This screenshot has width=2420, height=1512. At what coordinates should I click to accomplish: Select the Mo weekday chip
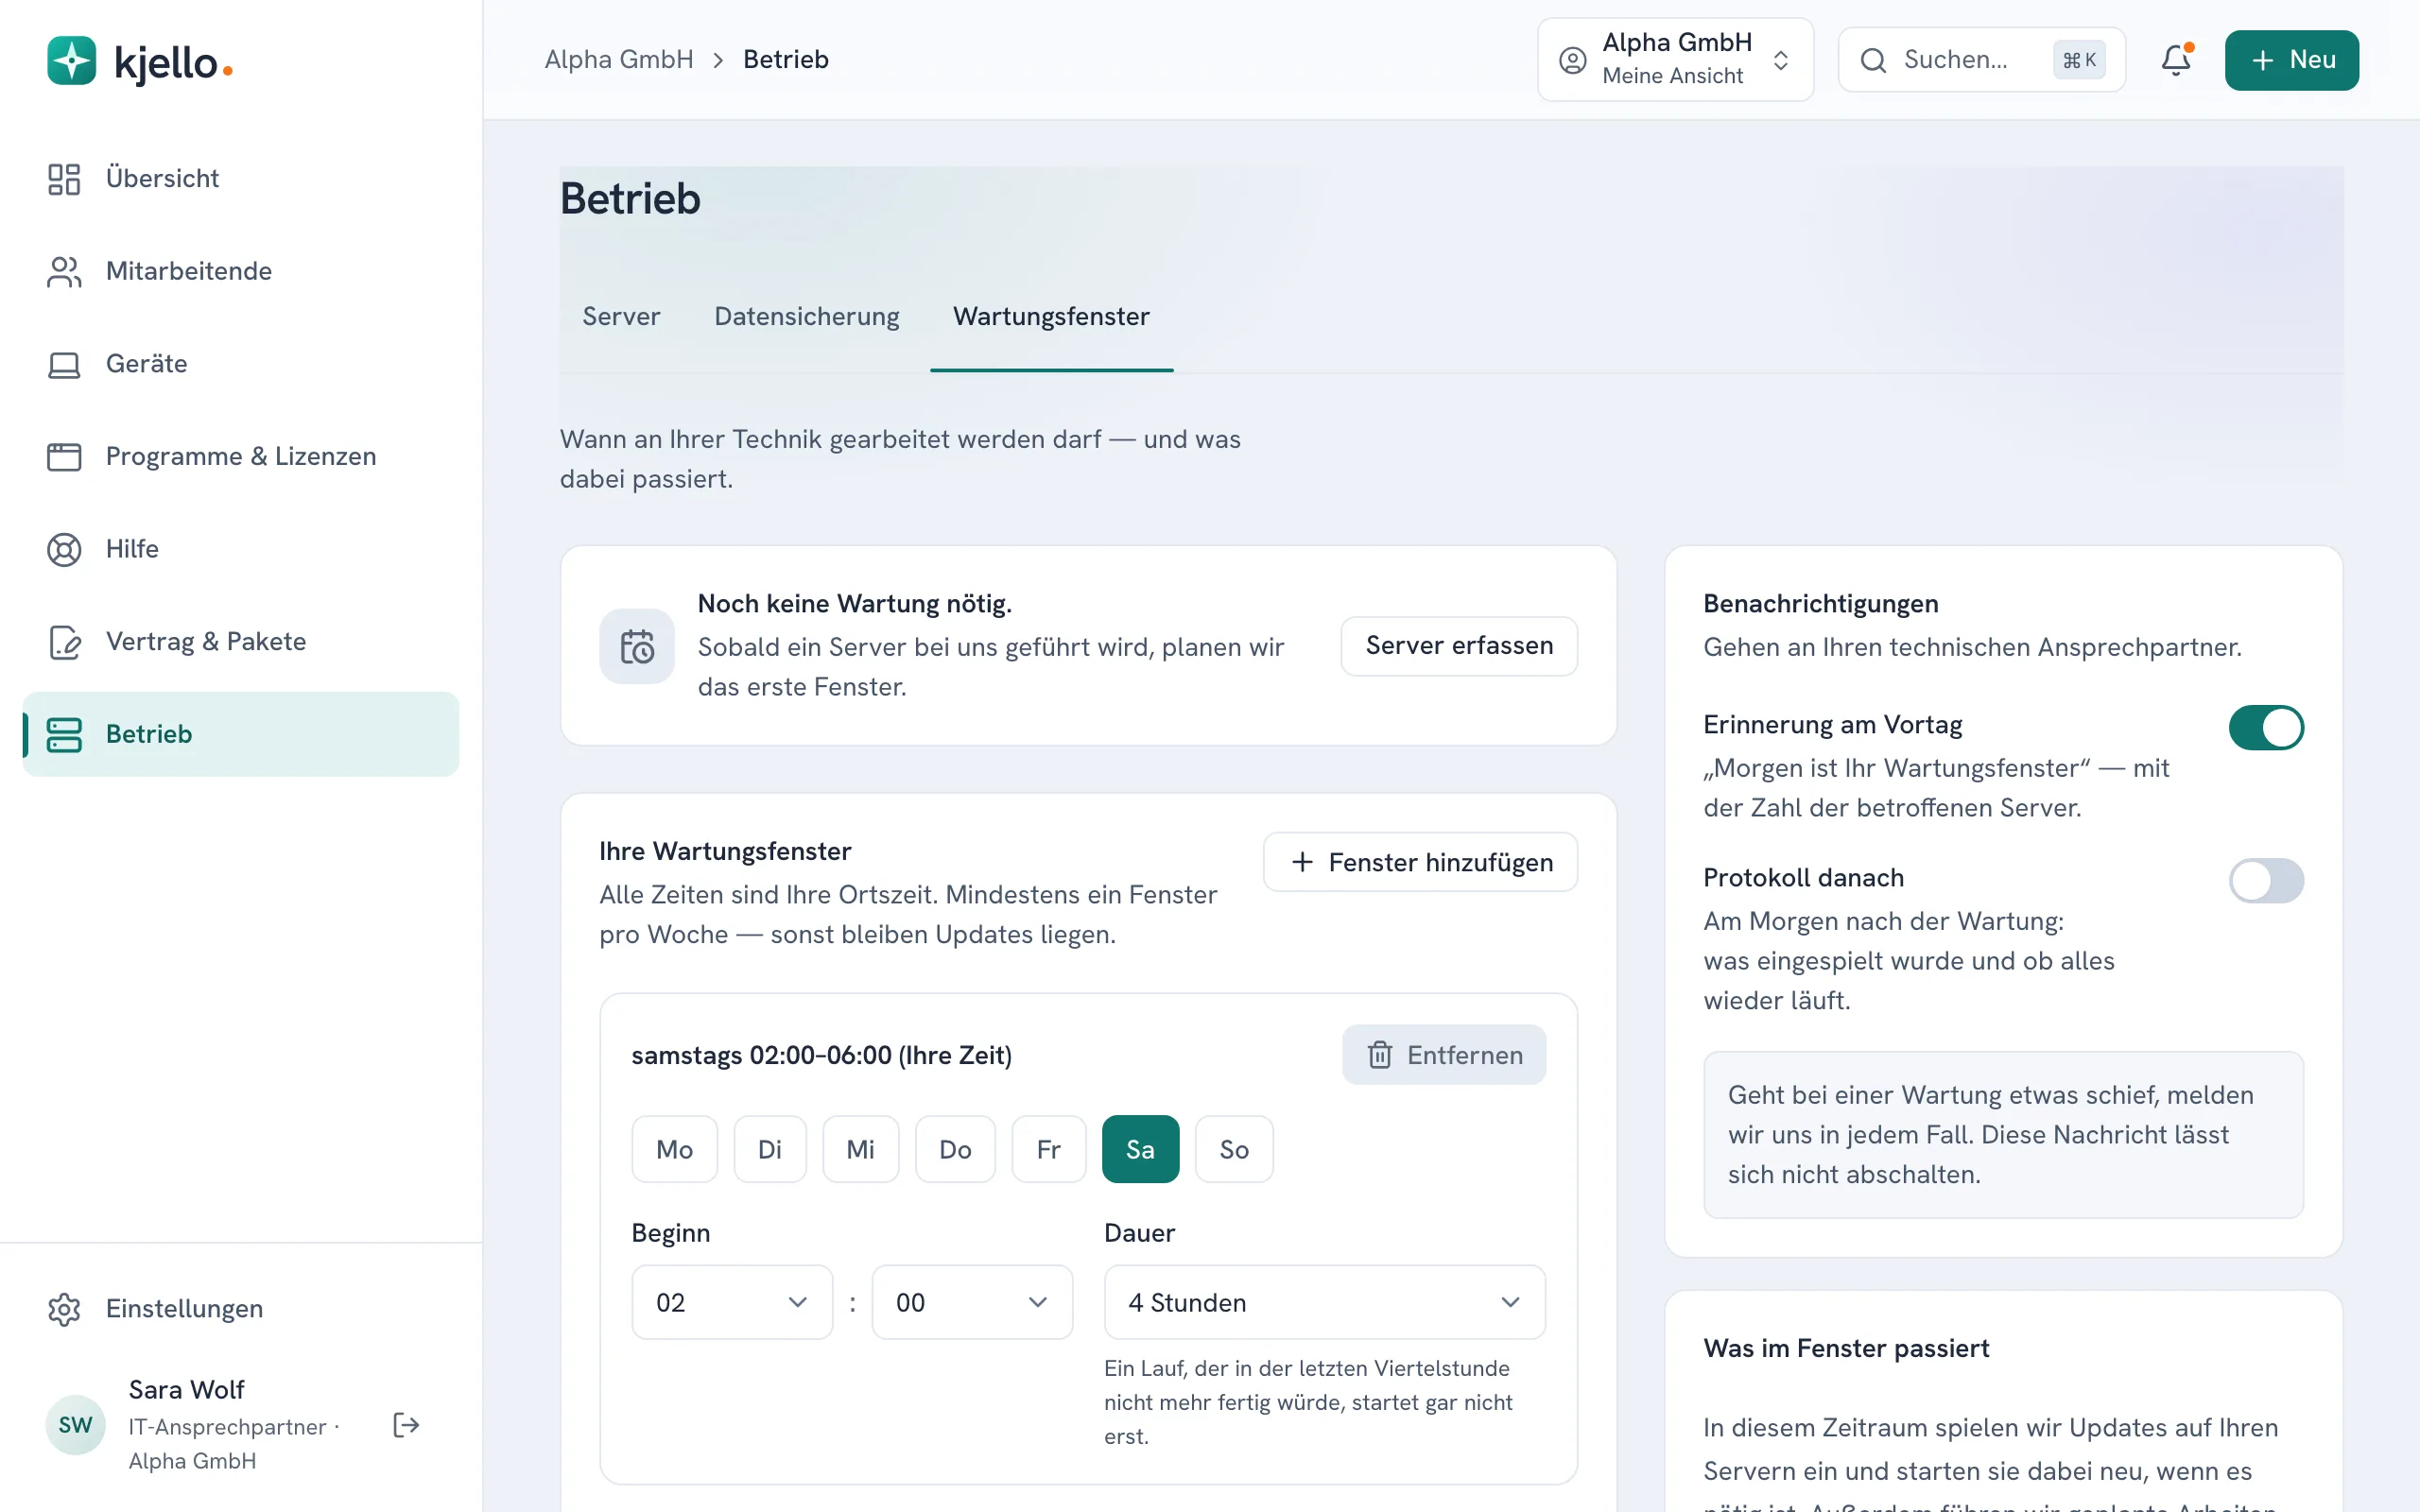[675, 1150]
